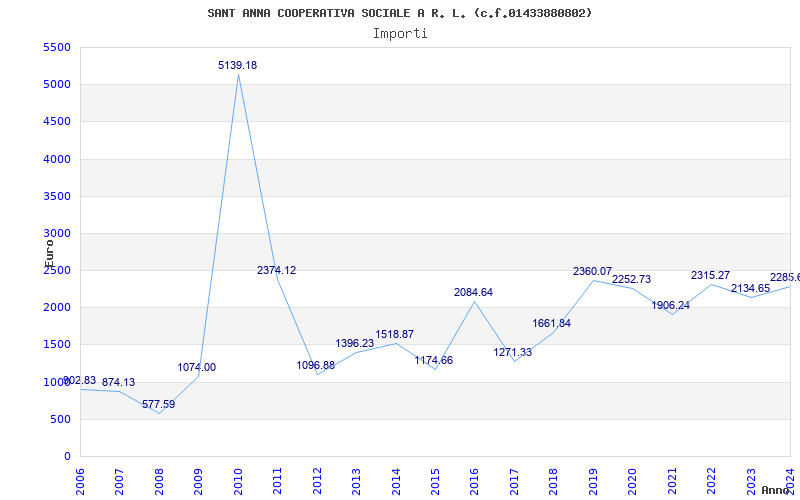Click the x-axis year 2018
800x500 pixels.
(554, 482)
